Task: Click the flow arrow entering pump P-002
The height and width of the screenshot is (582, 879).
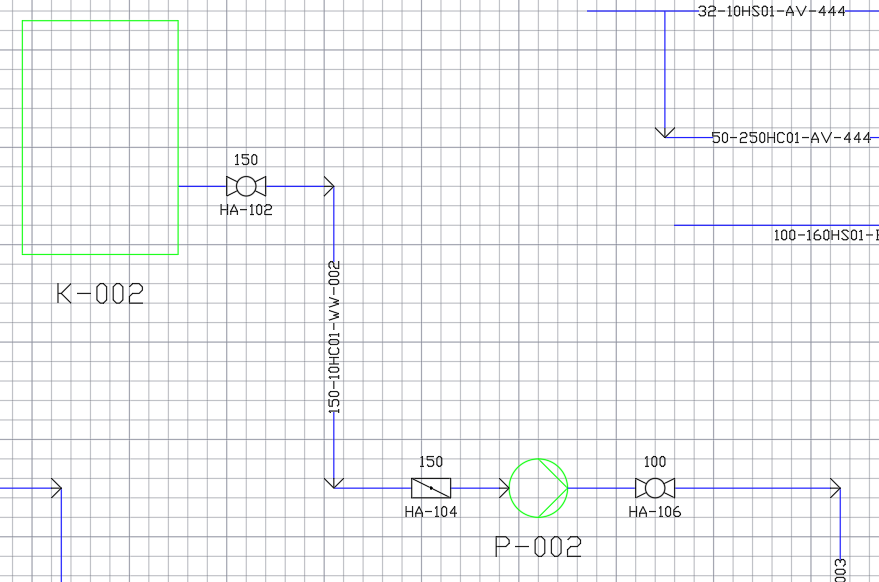Action: pos(504,488)
